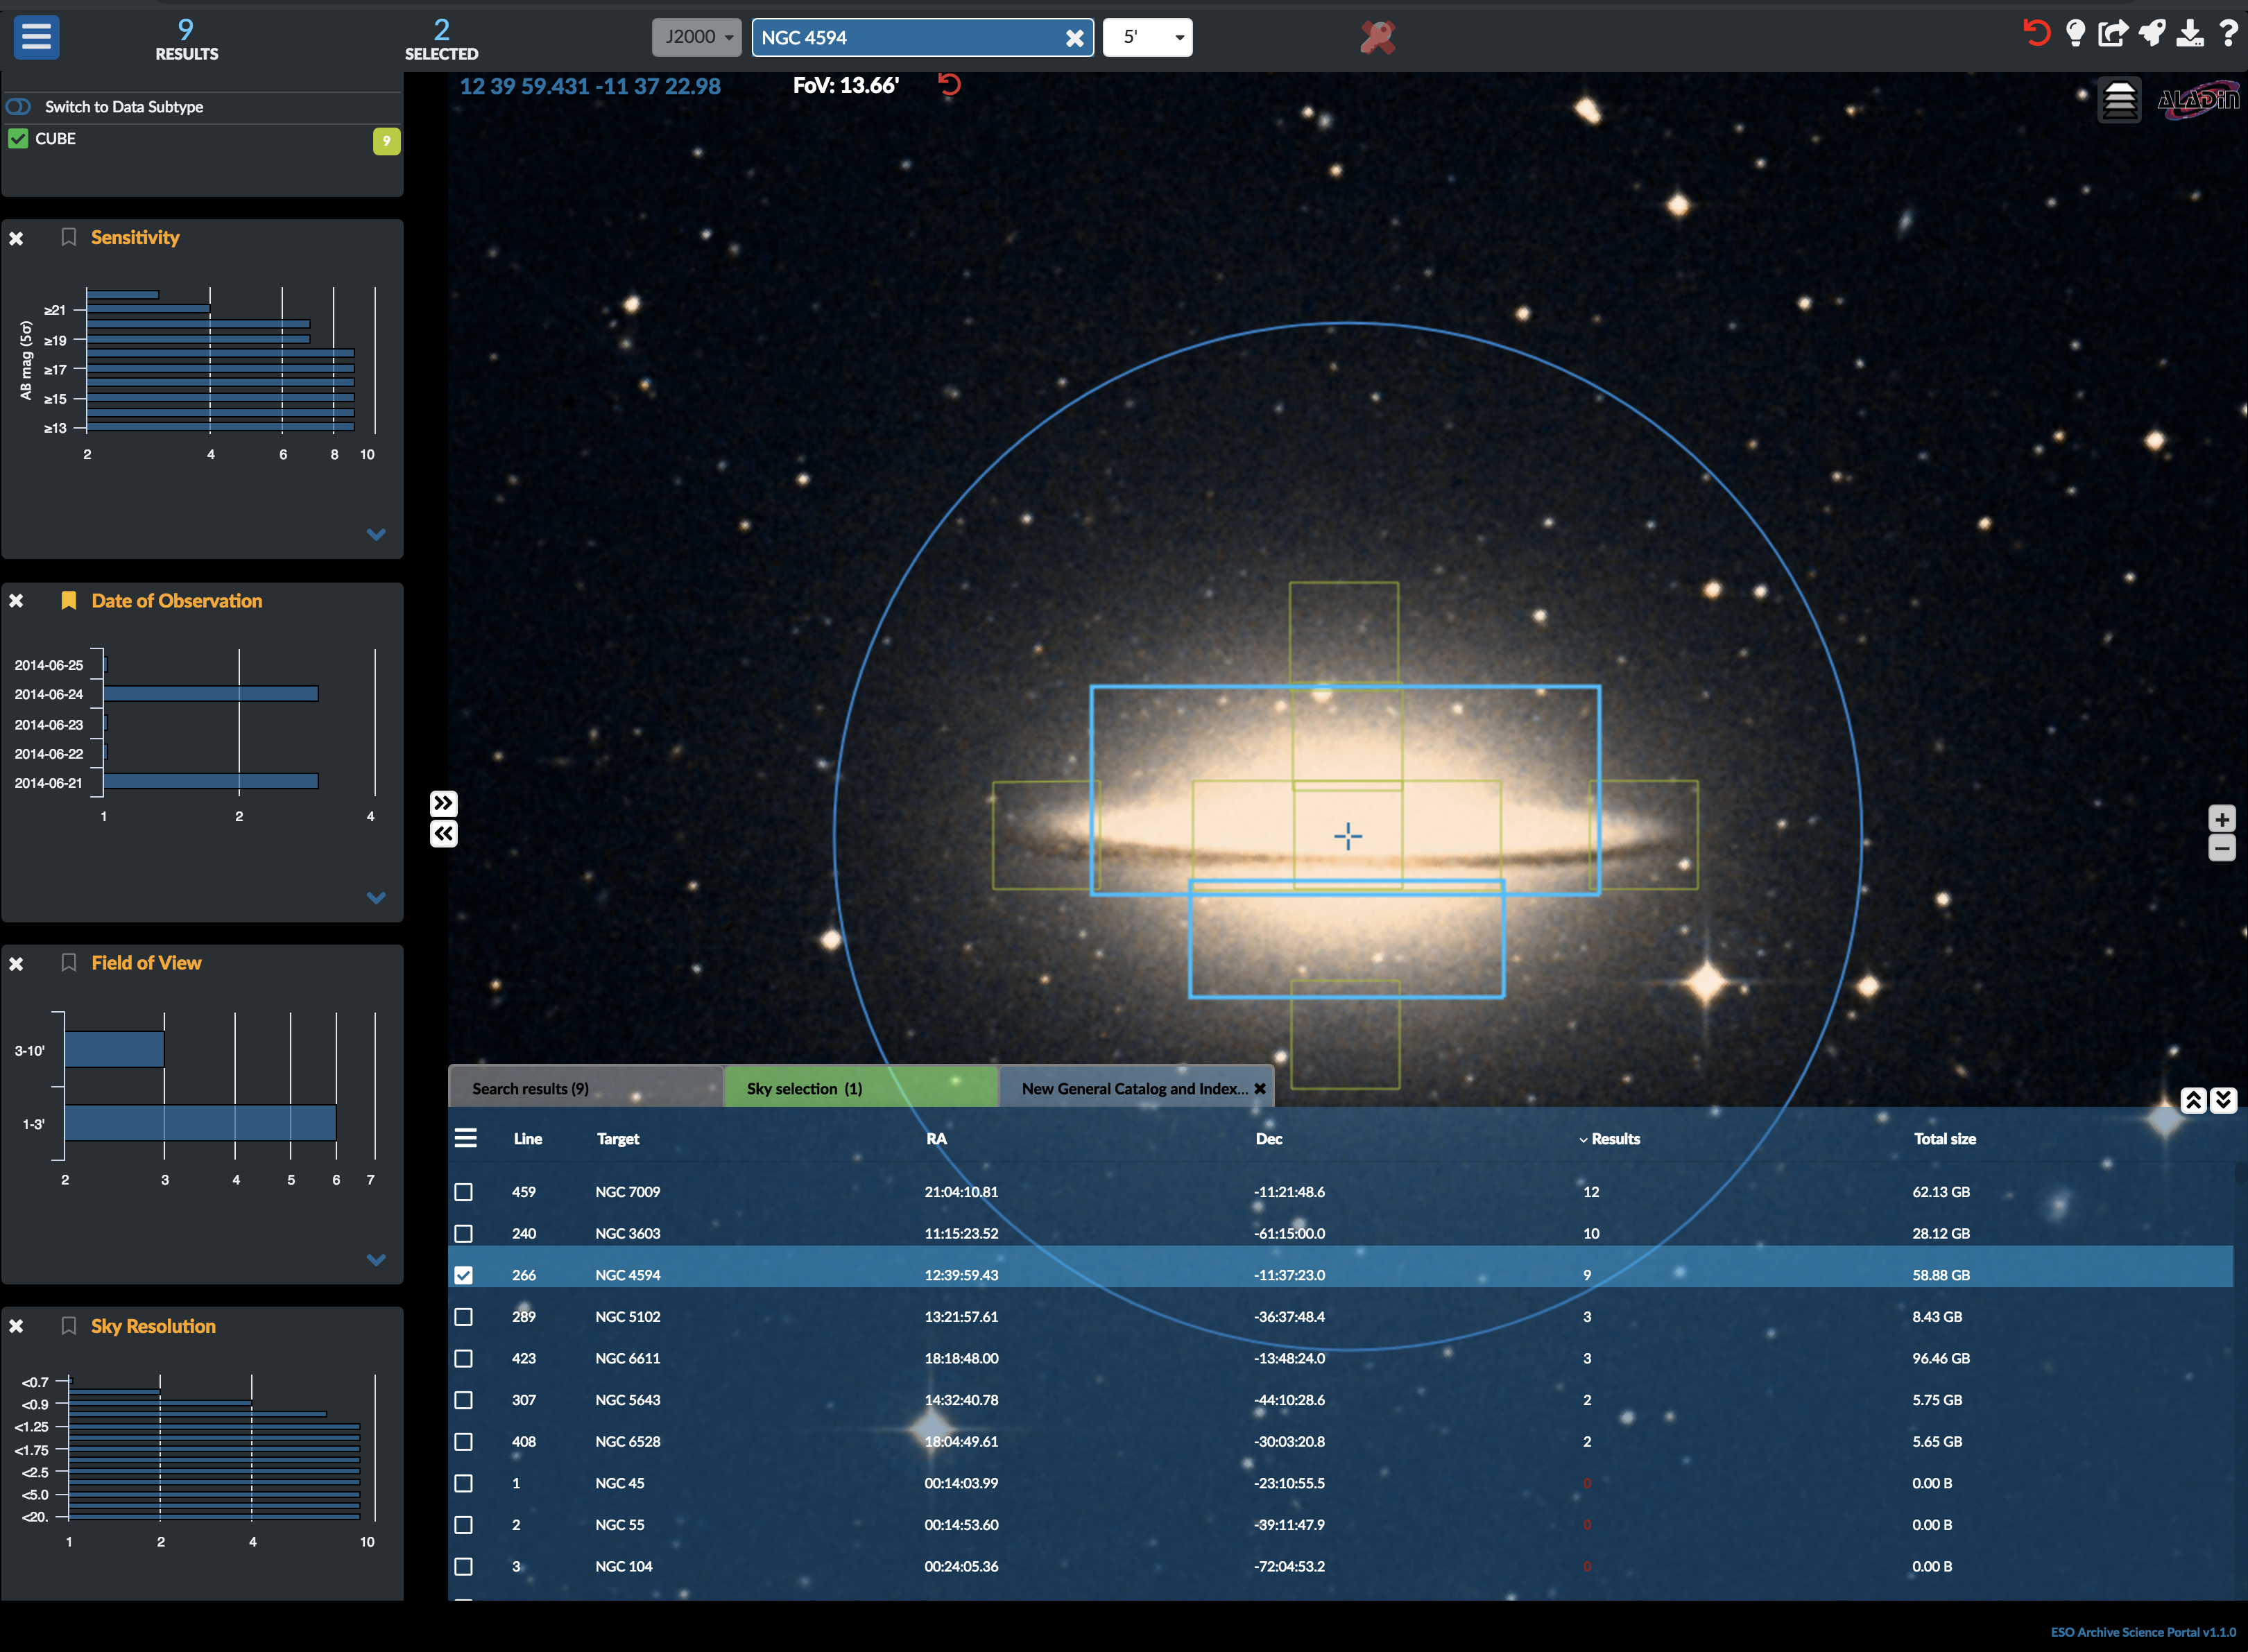Switch to Search results (9) tab
The image size is (2248, 1652).
coord(585,1088)
